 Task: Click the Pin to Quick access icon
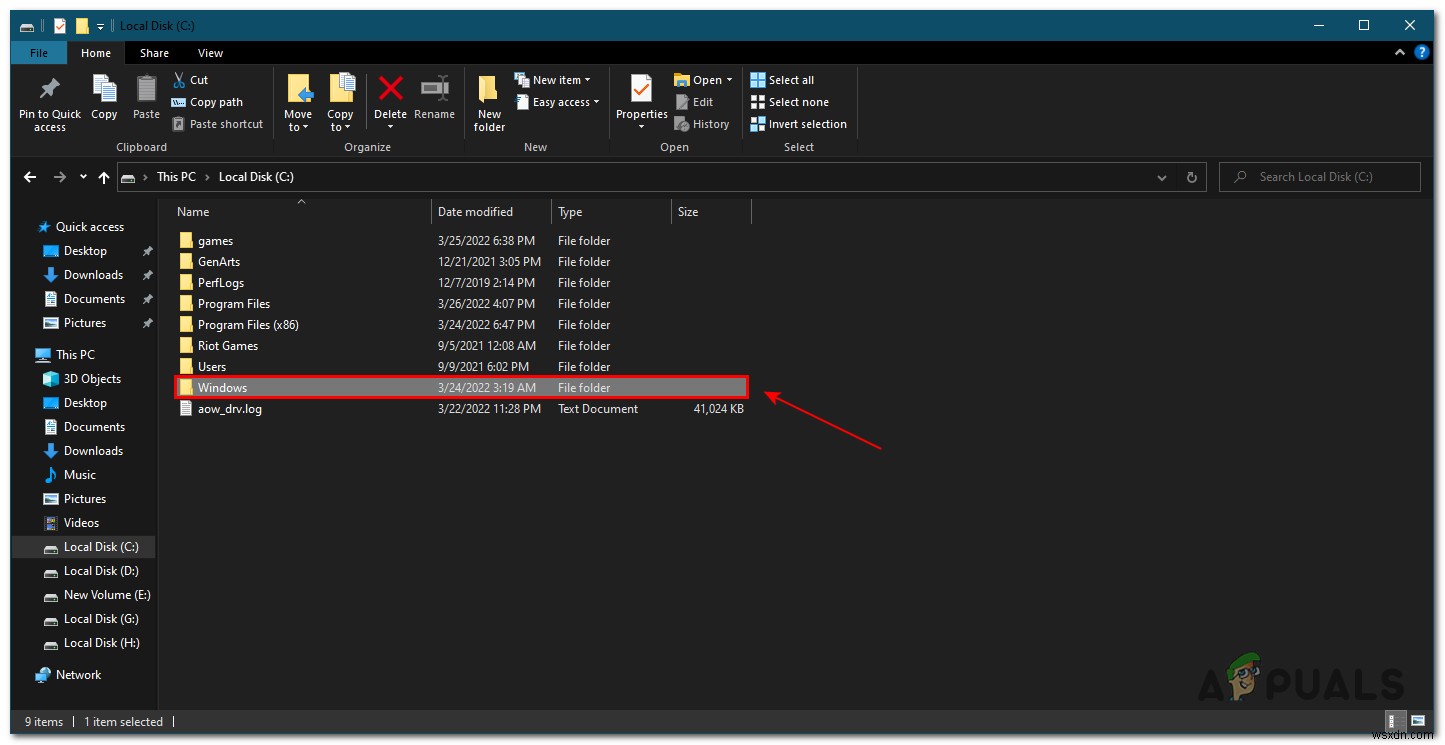(48, 100)
